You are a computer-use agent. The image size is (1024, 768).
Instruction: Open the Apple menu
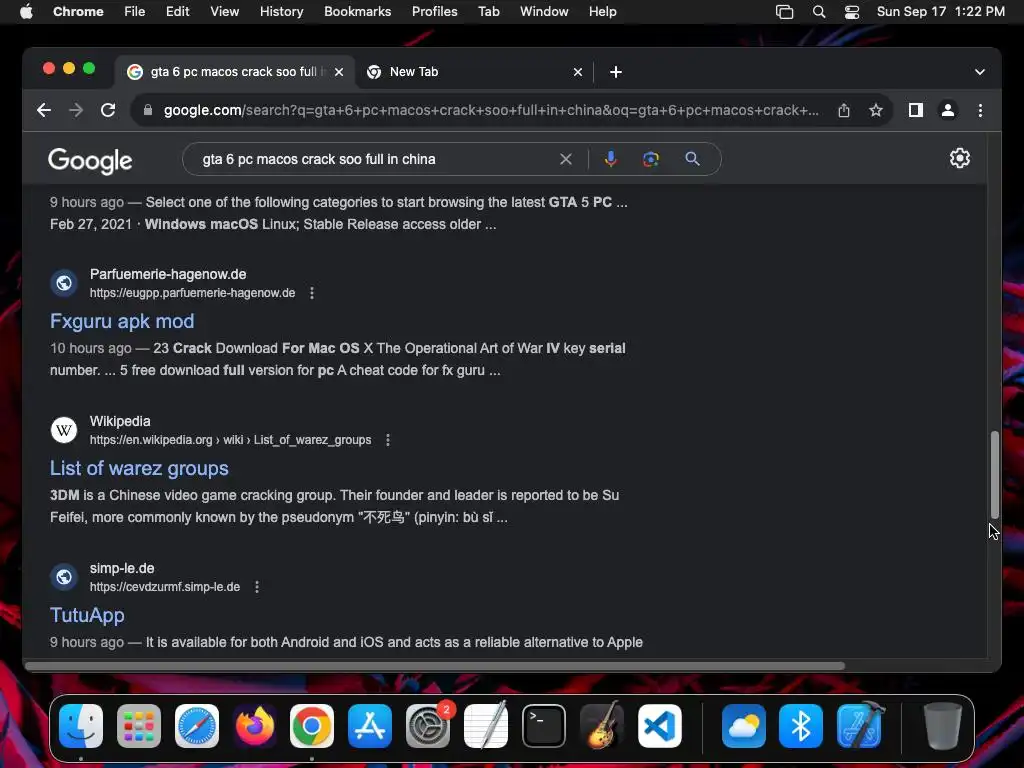tap(26, 12)
